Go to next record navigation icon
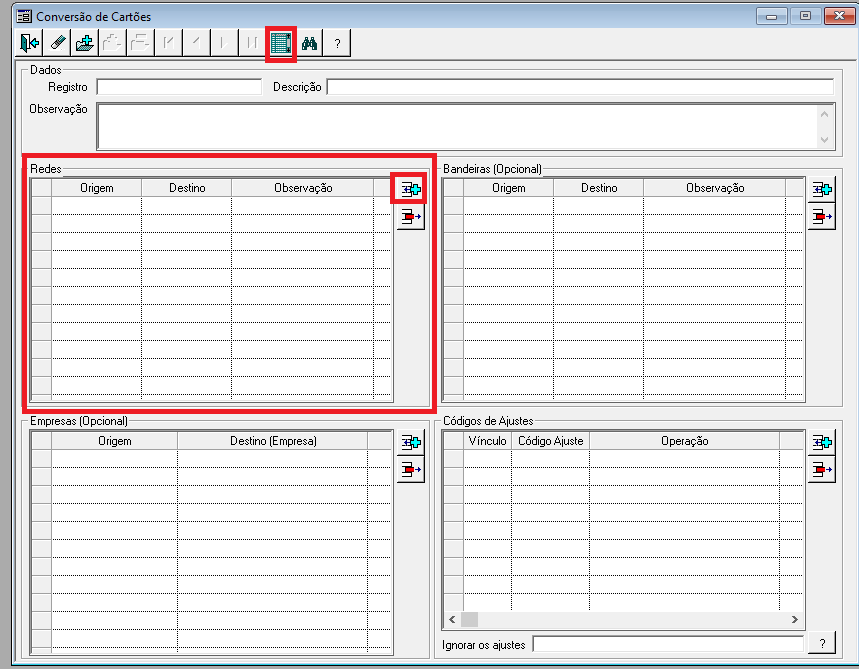Image resolution: width=859 pixels, height=669 pixels. [x=224, y=43]
